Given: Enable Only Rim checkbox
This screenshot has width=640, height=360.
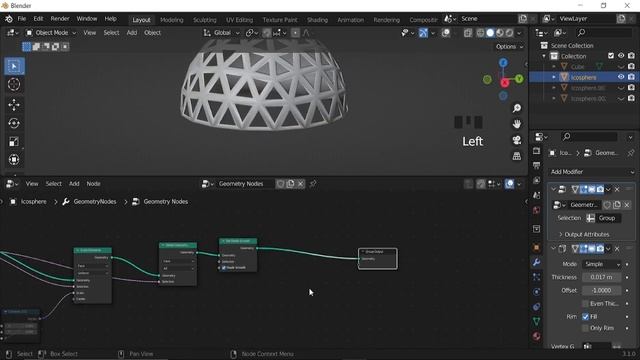Looking at the screenshot, I should pyautogui.click(x=585, y=328).
